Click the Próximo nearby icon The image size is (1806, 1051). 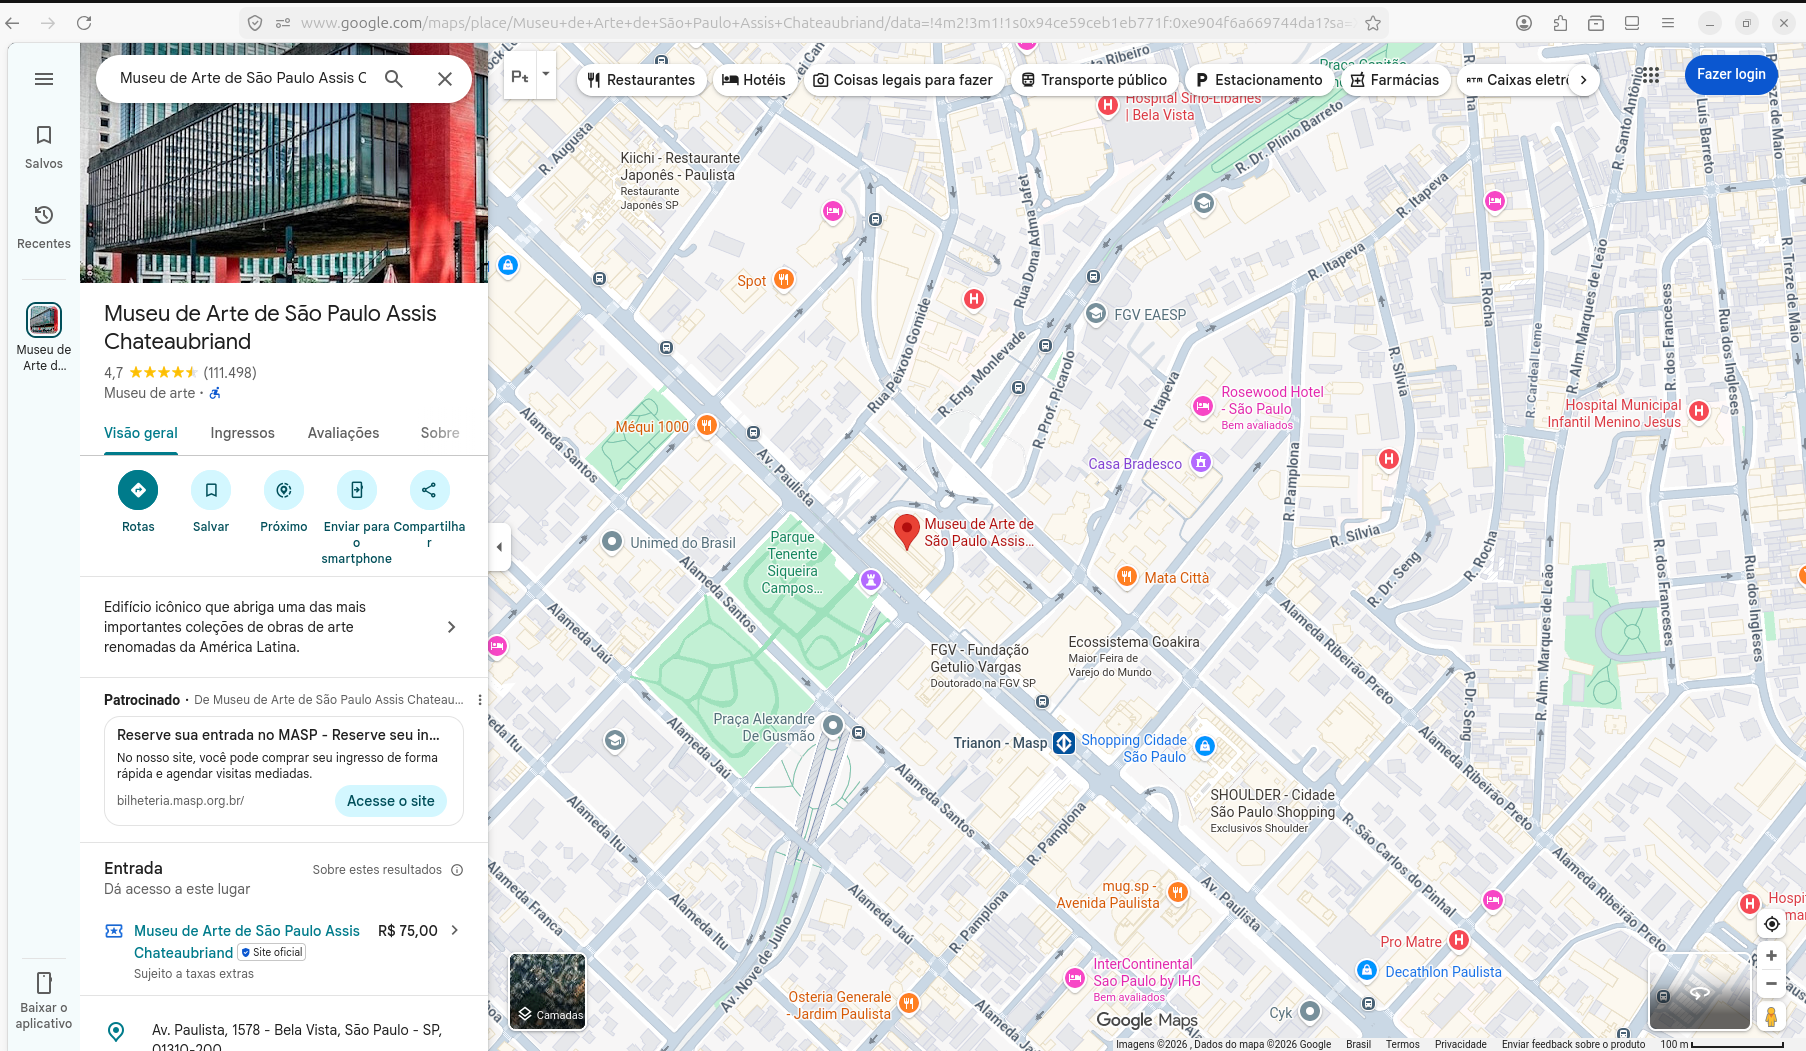pyautogui.click(x=284, y=490)
